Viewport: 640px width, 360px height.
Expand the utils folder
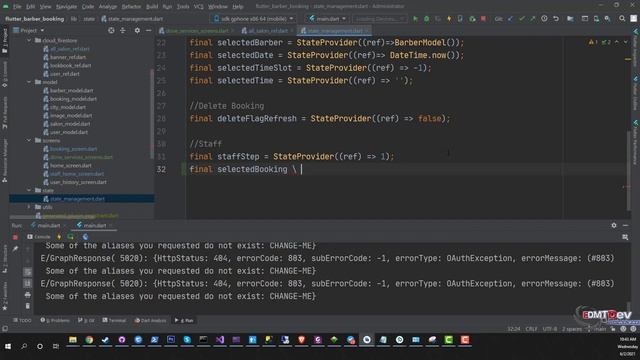29,207
